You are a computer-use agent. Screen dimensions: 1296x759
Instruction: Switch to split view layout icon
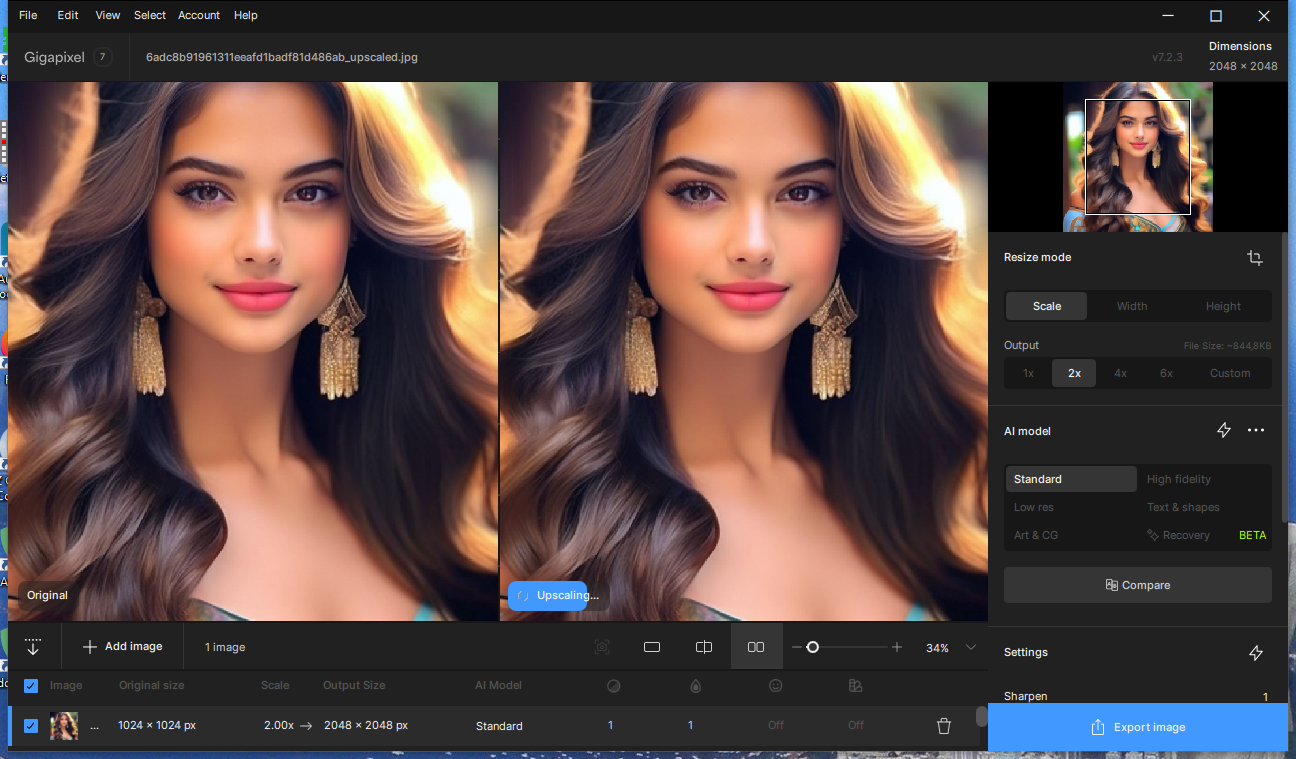(704, 647)
